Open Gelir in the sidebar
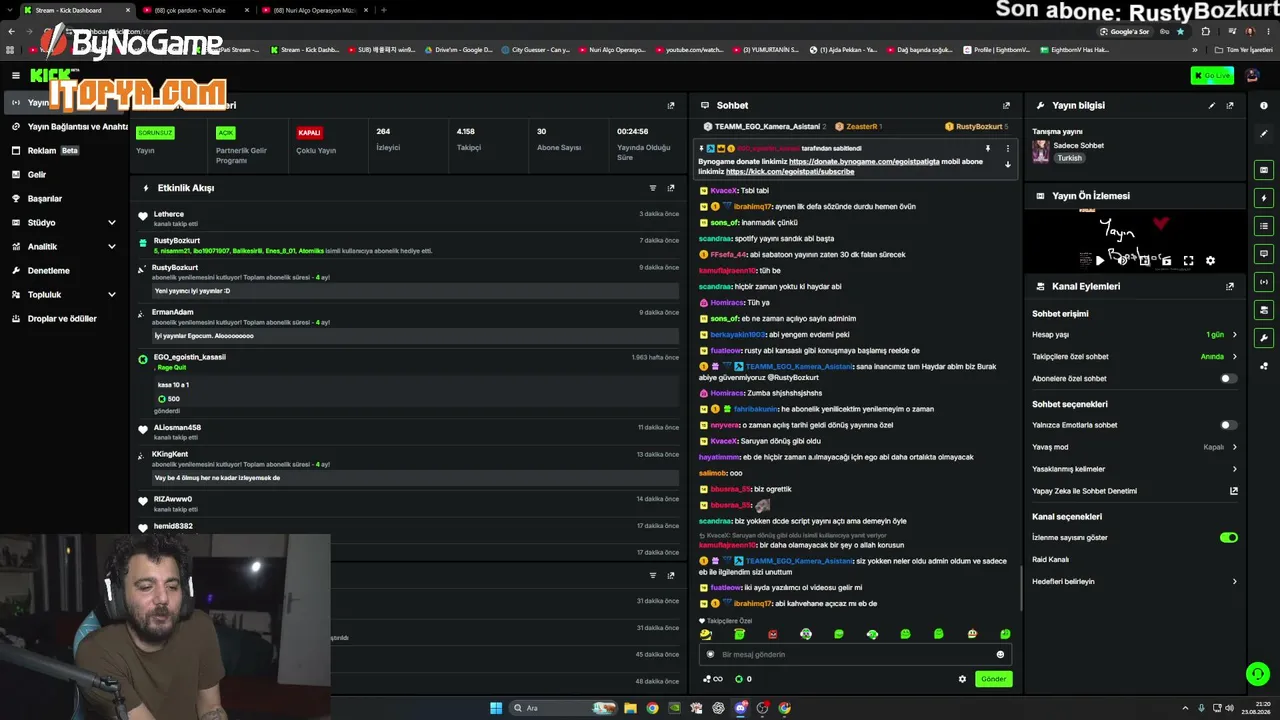This screenshot has height=720, width=1280. (x=37, y=175)
